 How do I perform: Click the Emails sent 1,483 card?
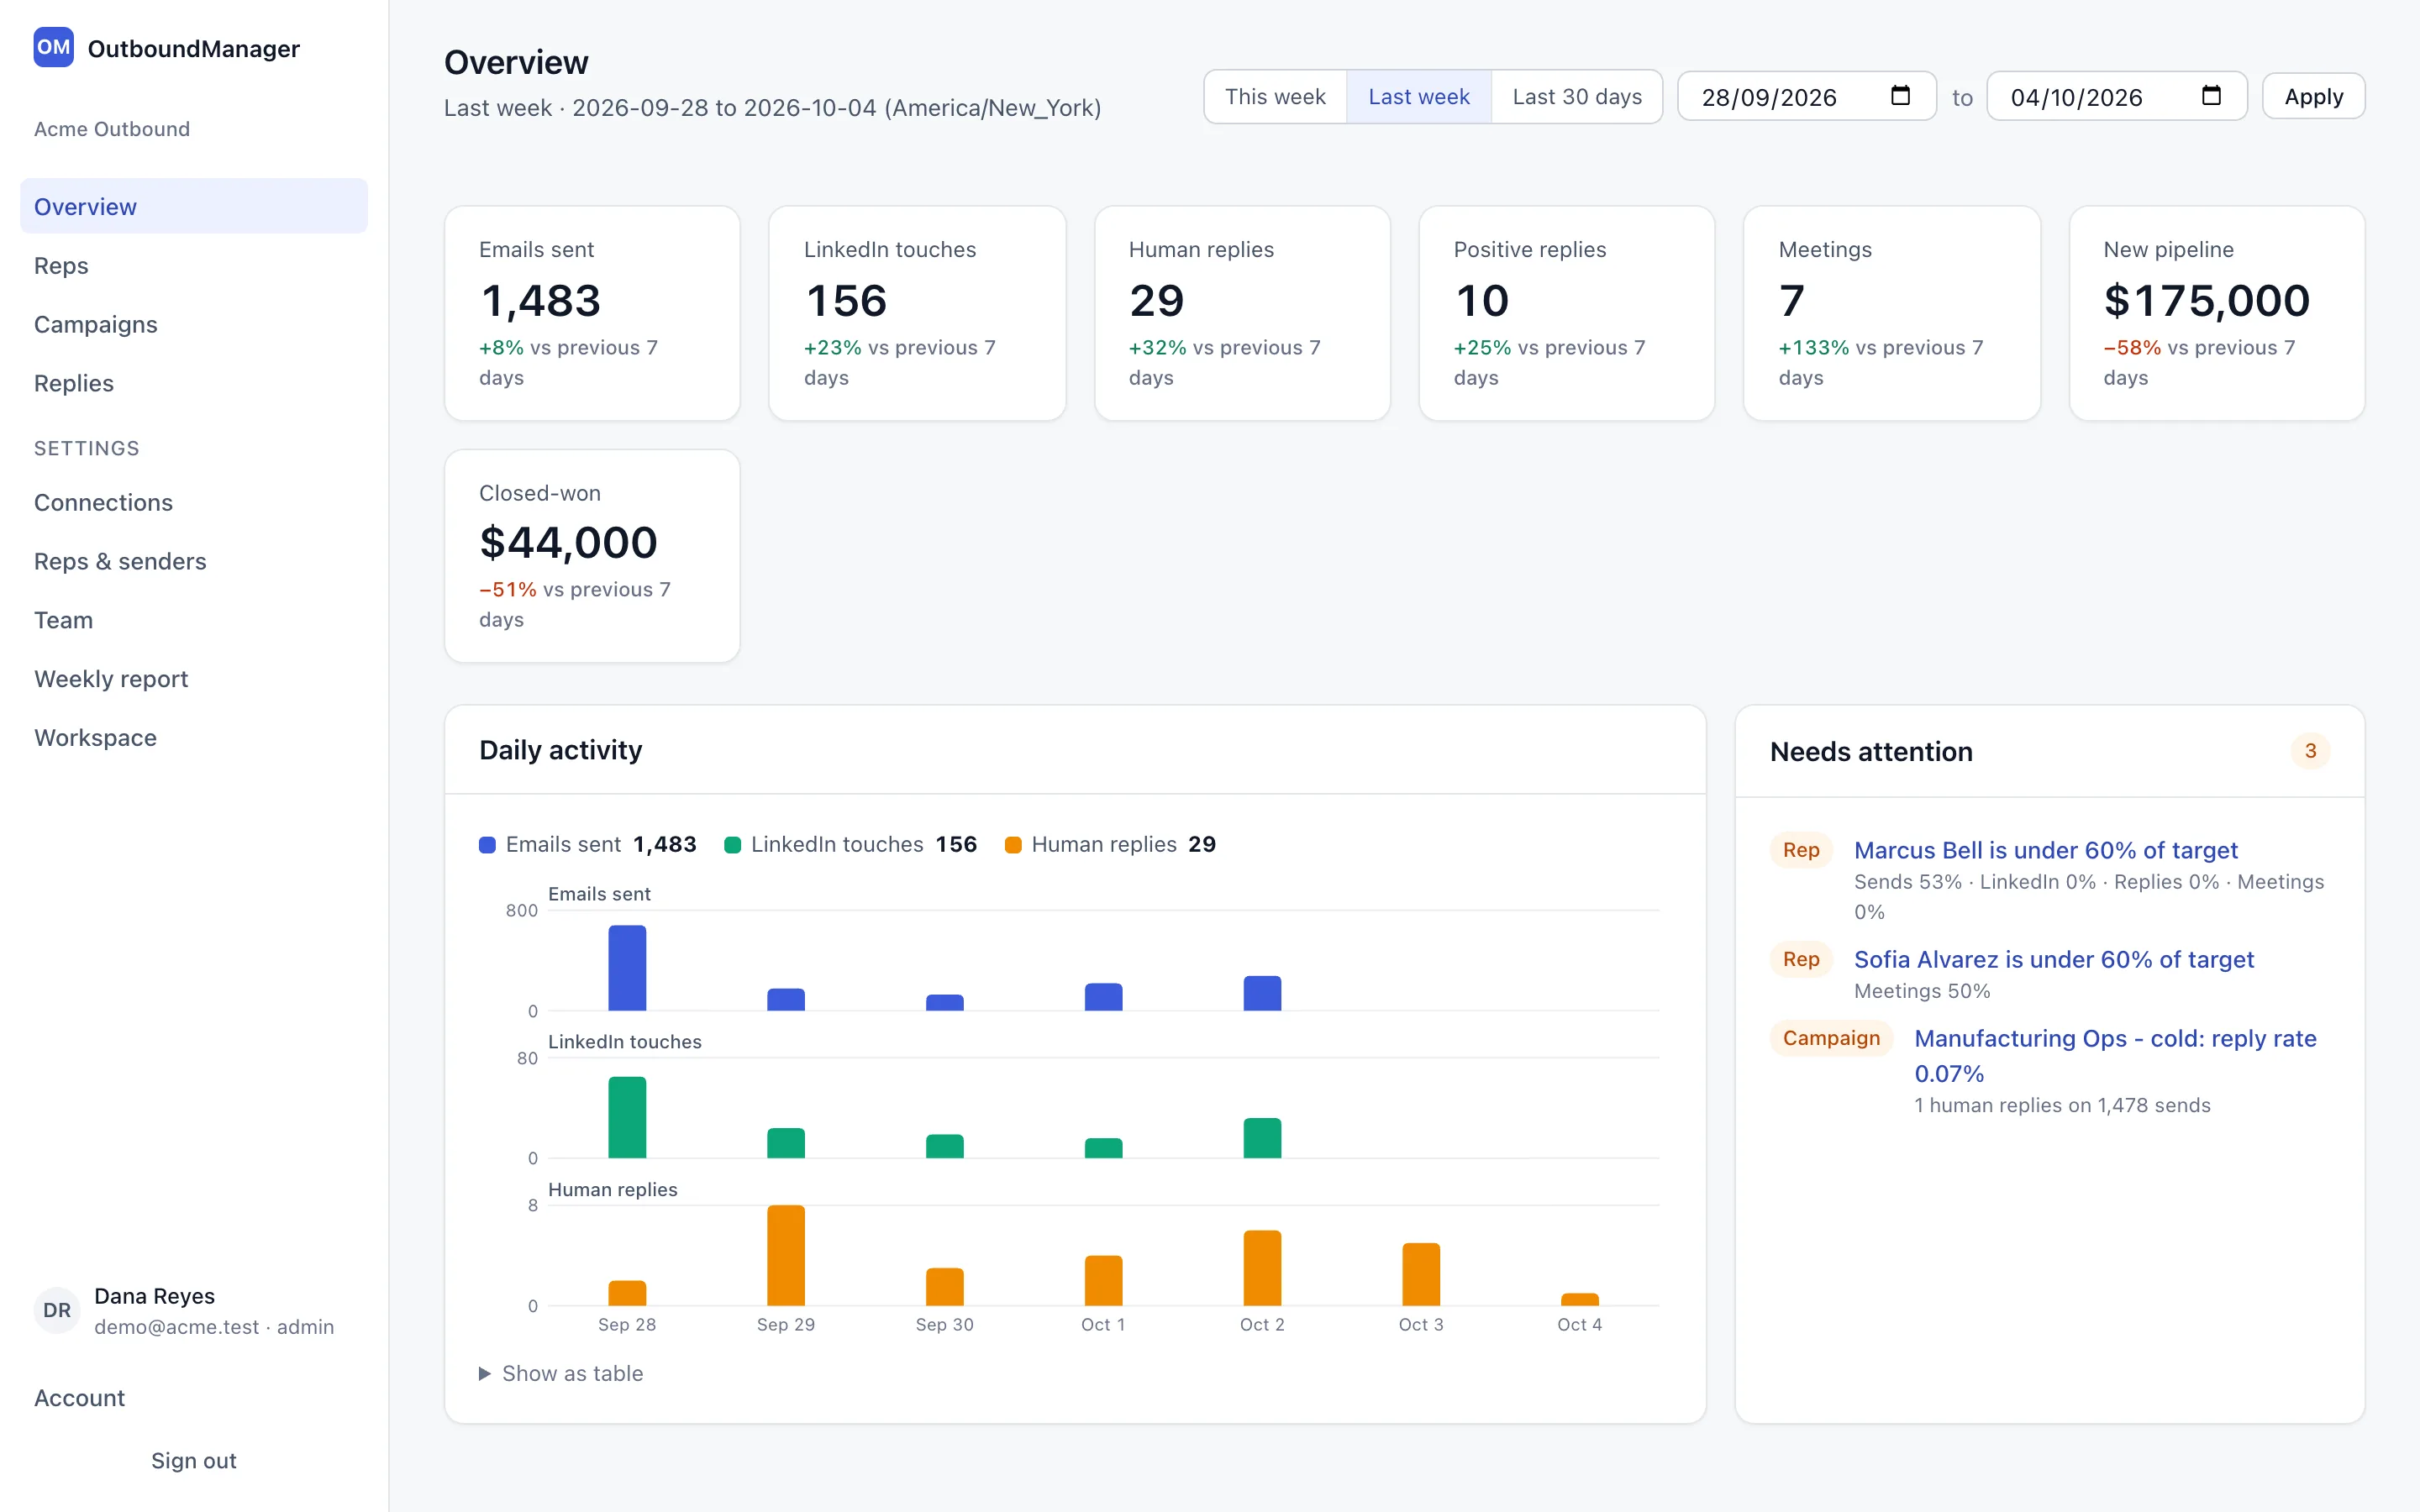(592, 313)
